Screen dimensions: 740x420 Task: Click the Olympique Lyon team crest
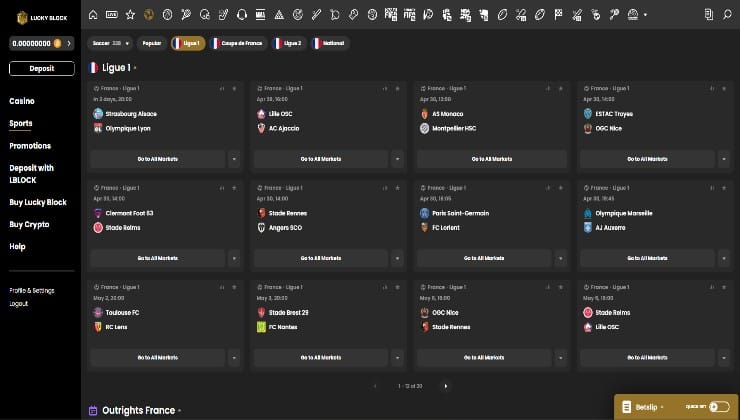point(98,128)
